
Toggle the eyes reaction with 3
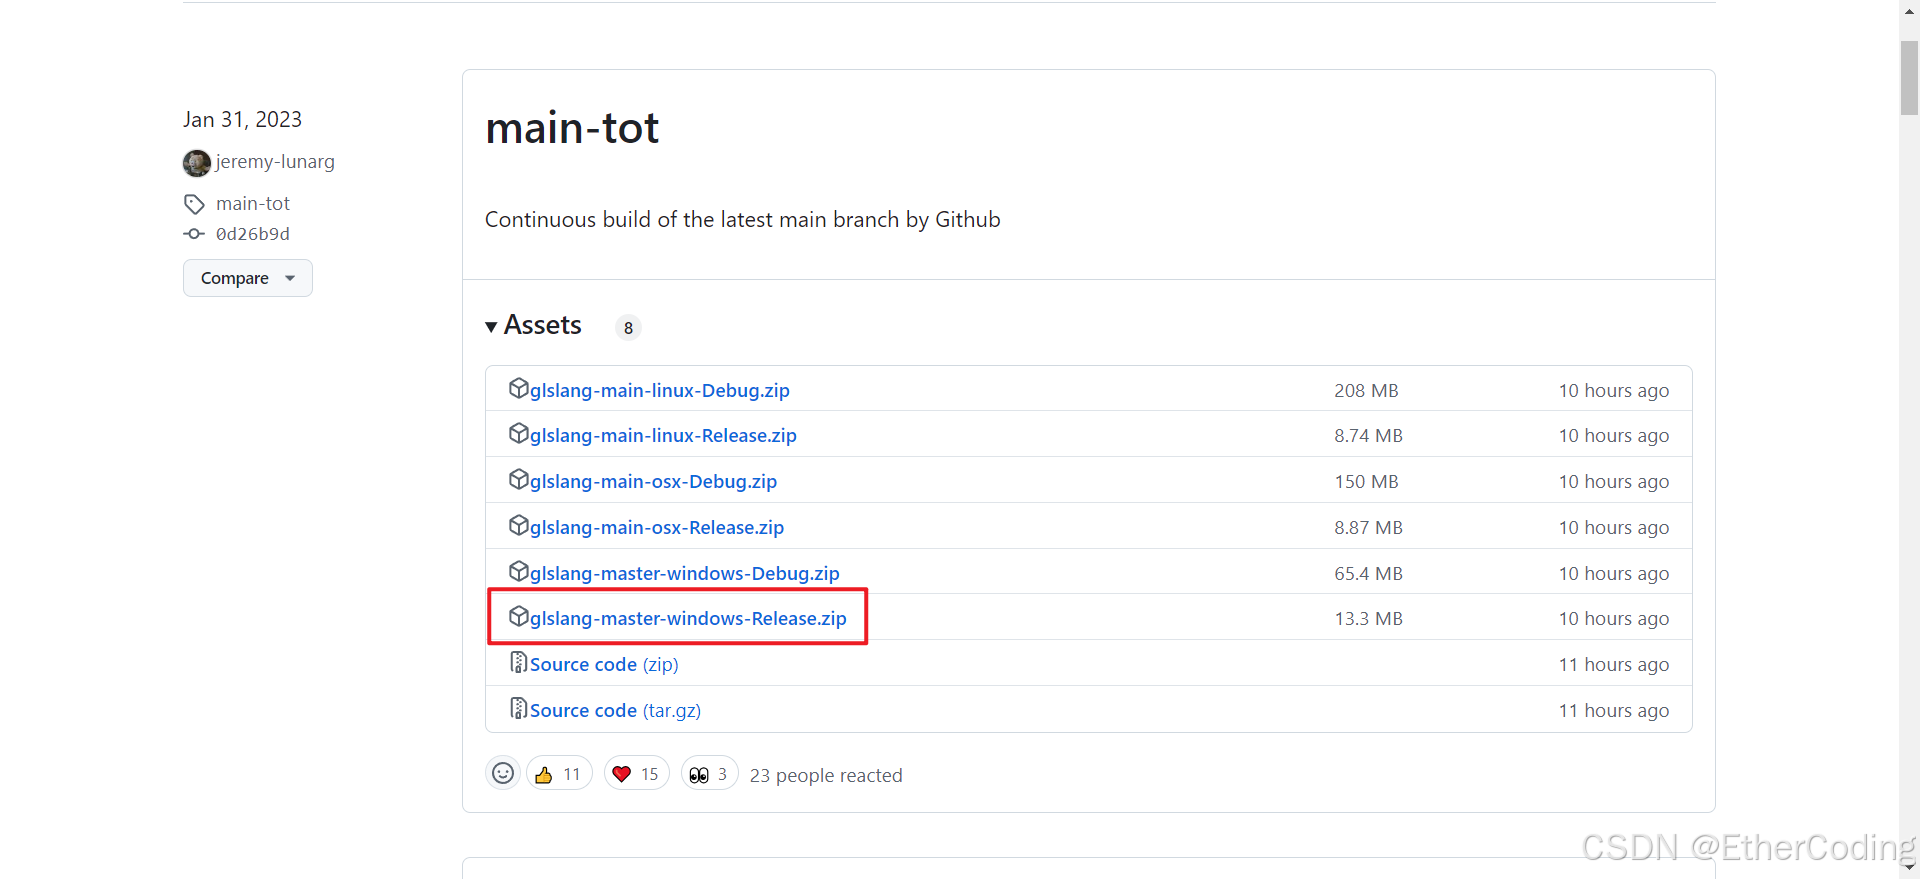point(709,774)
